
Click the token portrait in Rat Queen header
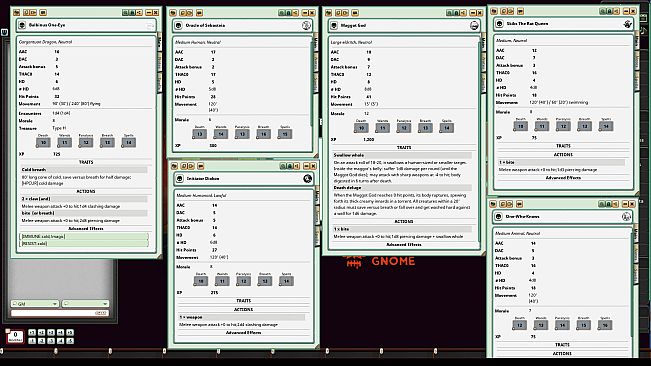627,24
